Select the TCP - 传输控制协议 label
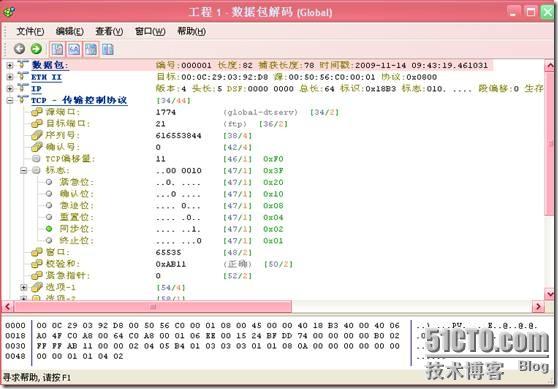558x389 pixels. [x=79, y=100]
